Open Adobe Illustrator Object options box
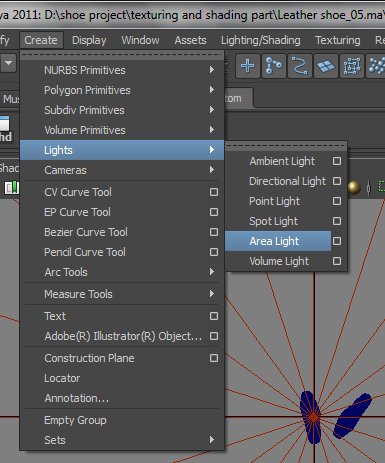Screen dimensions: 385x463 pos(214,336)
